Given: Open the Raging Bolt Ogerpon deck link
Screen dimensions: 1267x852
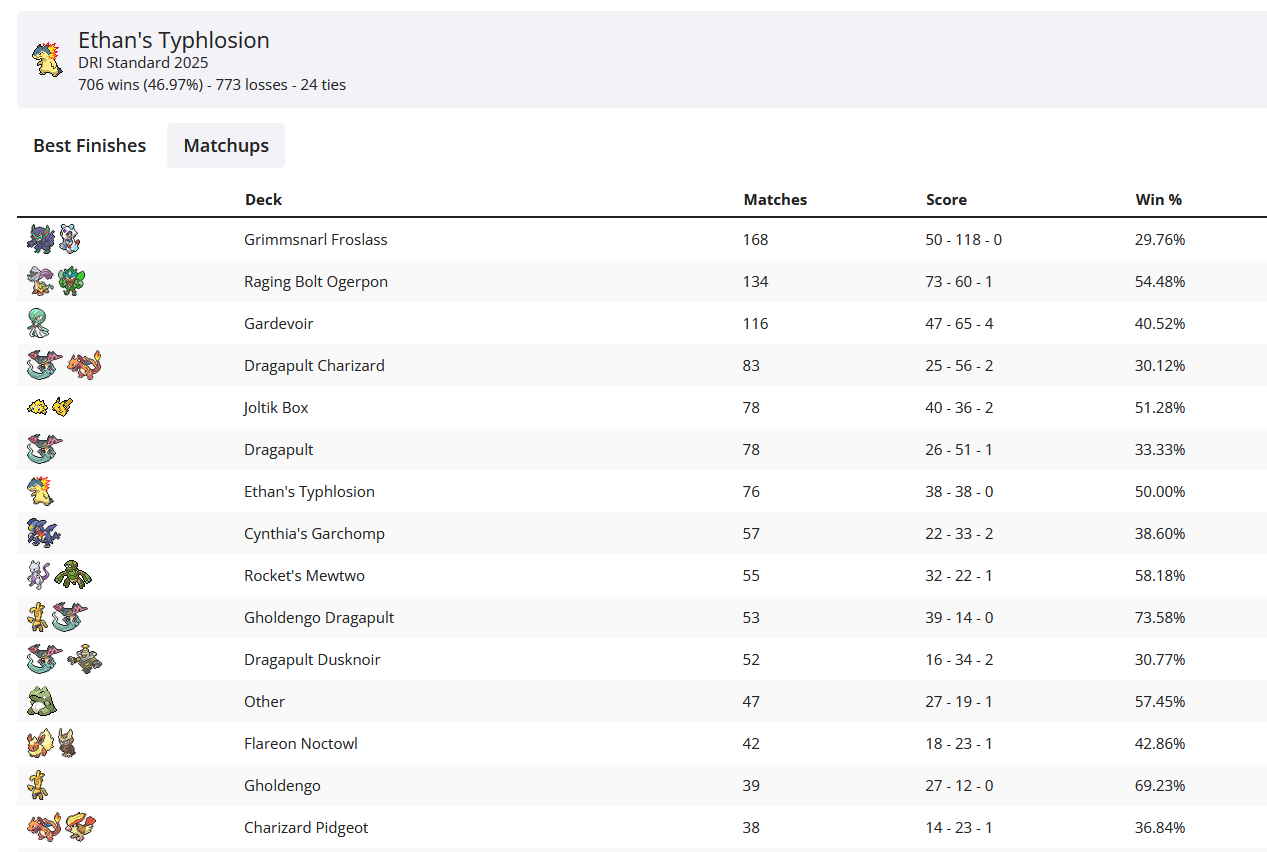Looking at the screenshot, I should point(316,282).
